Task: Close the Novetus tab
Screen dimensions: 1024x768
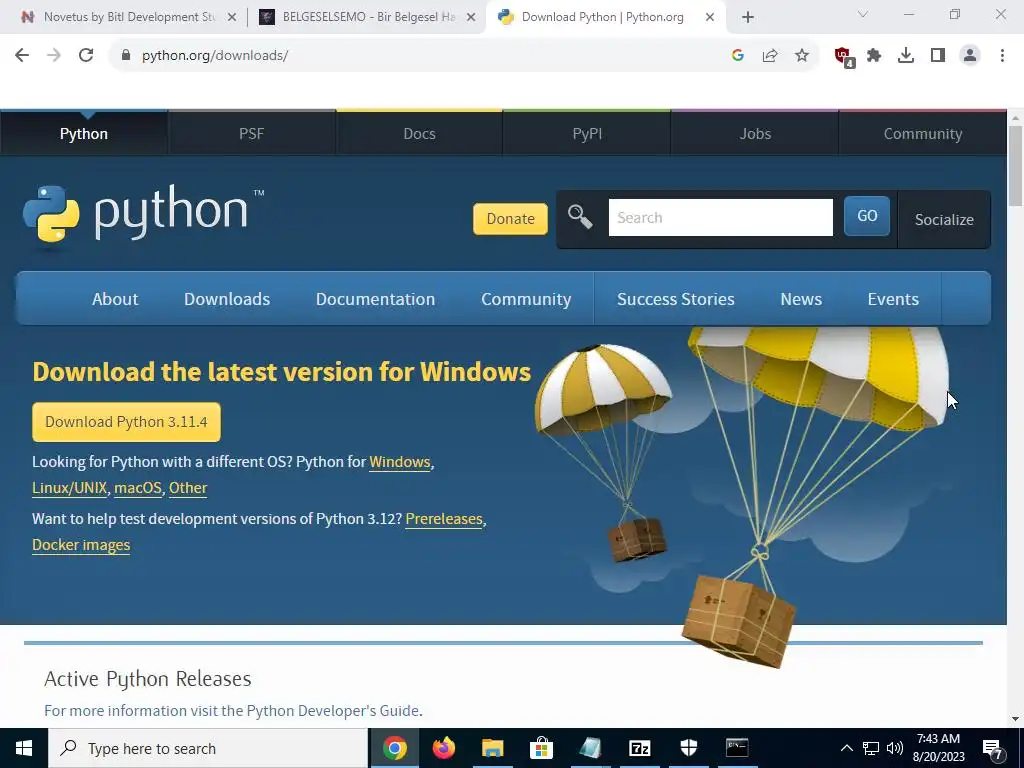Action: 232,18
